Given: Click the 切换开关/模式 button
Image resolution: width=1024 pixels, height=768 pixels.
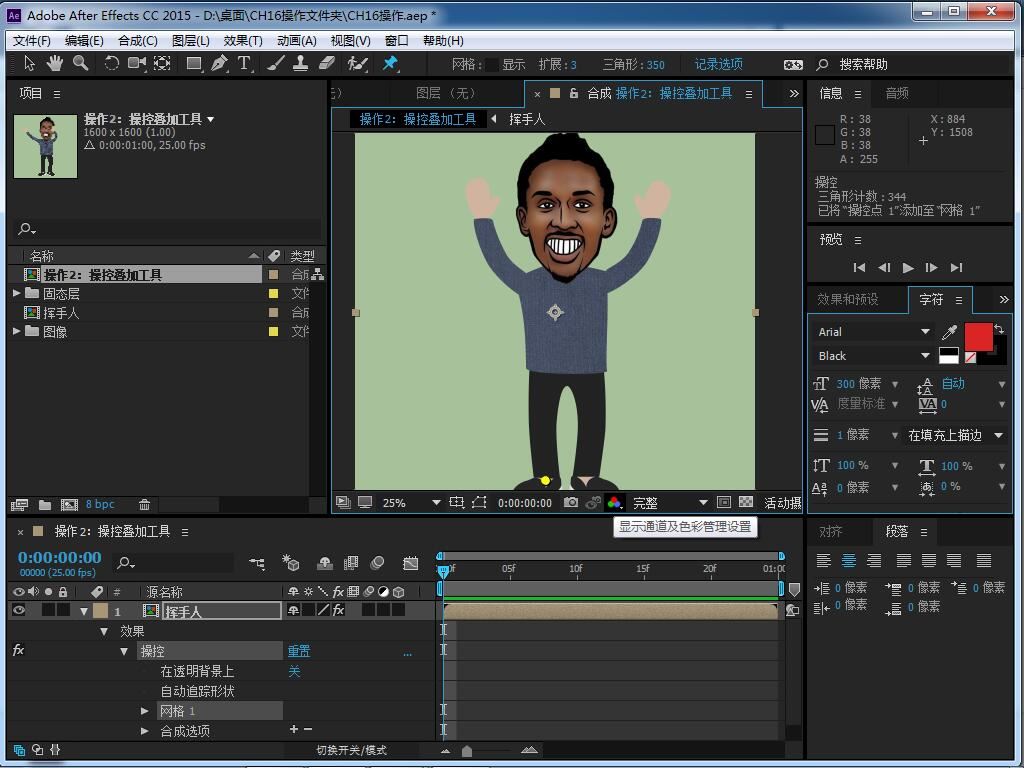Looking at the screenshot, I should click(x=351, y=750).
